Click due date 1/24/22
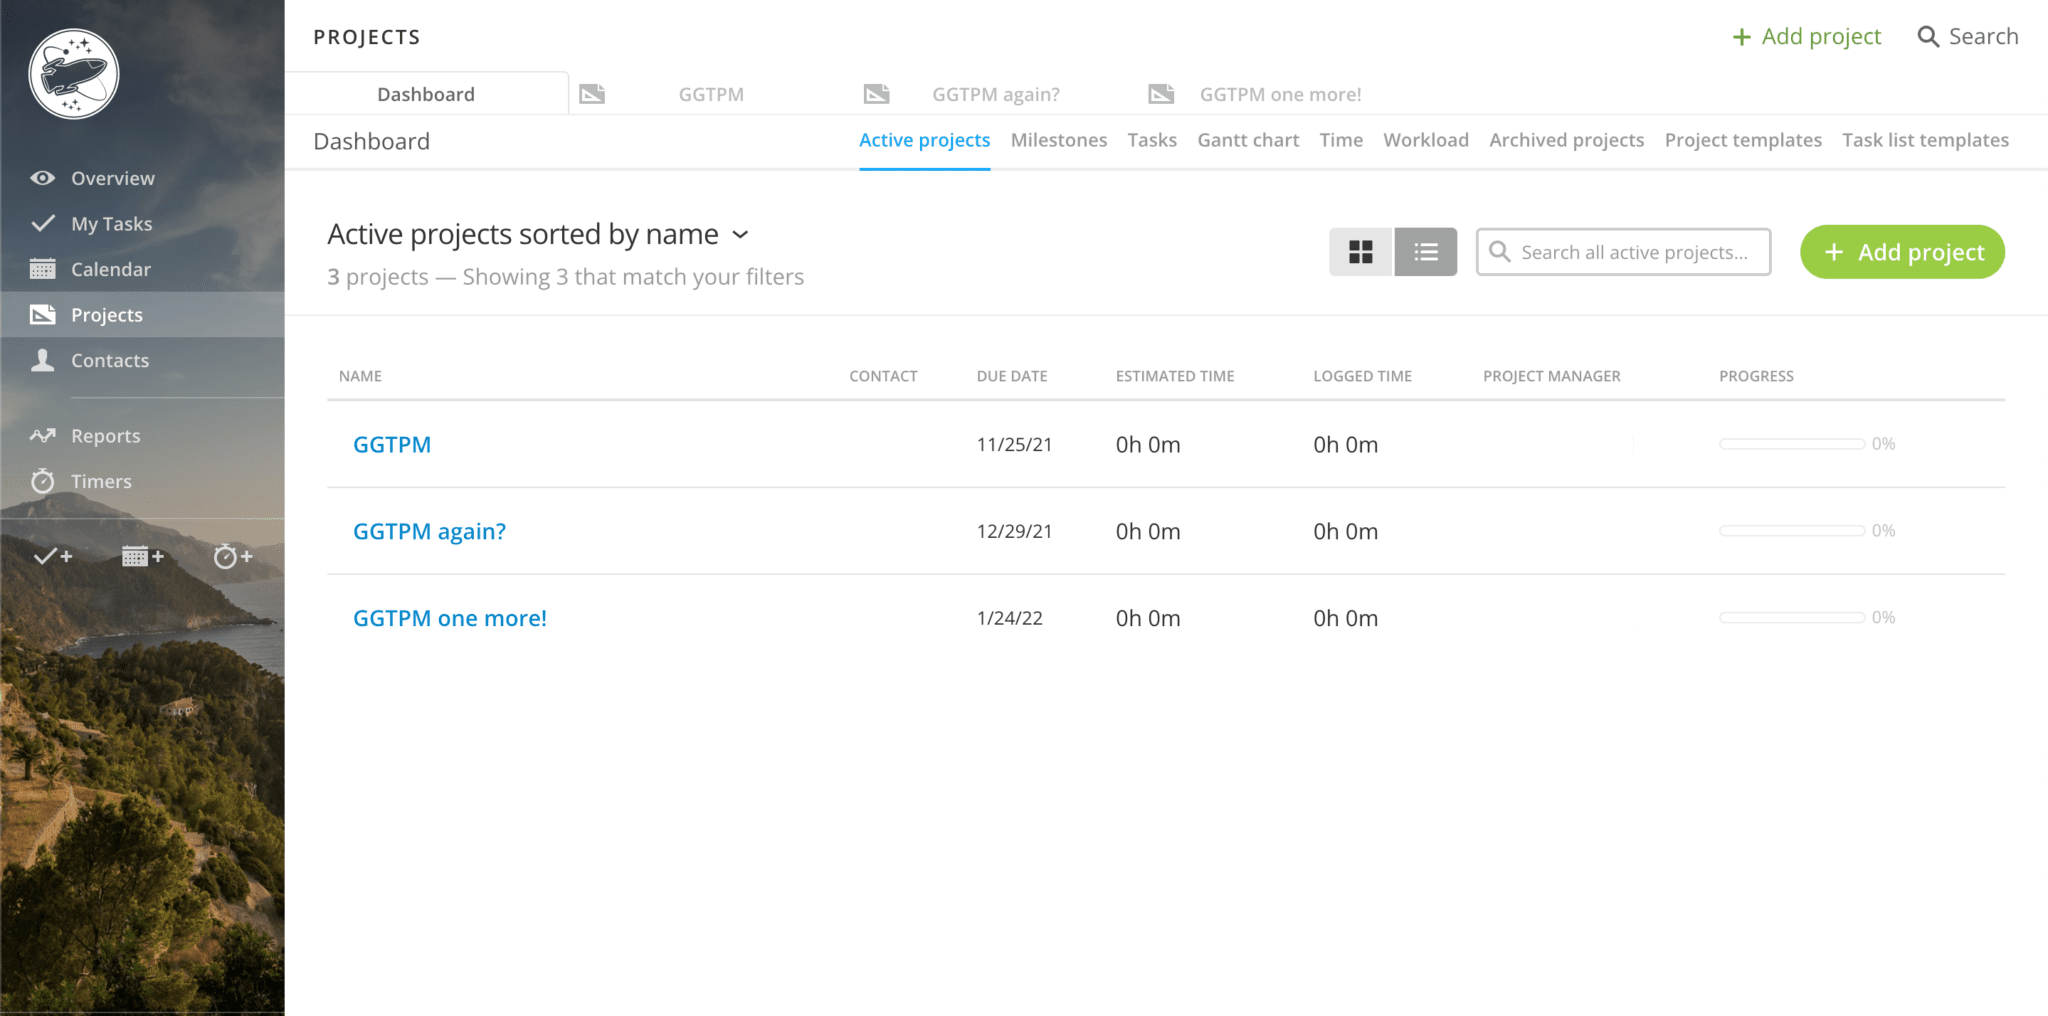This screenshot has width=2048, height=1016. (1009, 618)
